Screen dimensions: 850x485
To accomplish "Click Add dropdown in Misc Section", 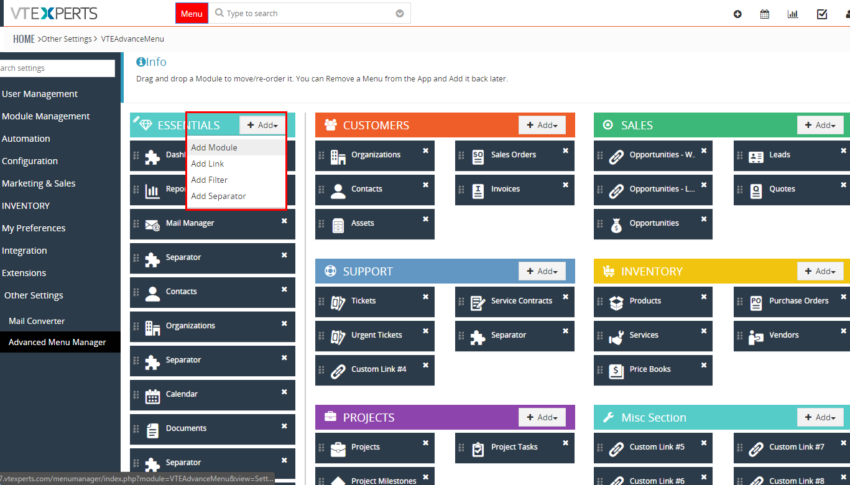I will 820,418.
